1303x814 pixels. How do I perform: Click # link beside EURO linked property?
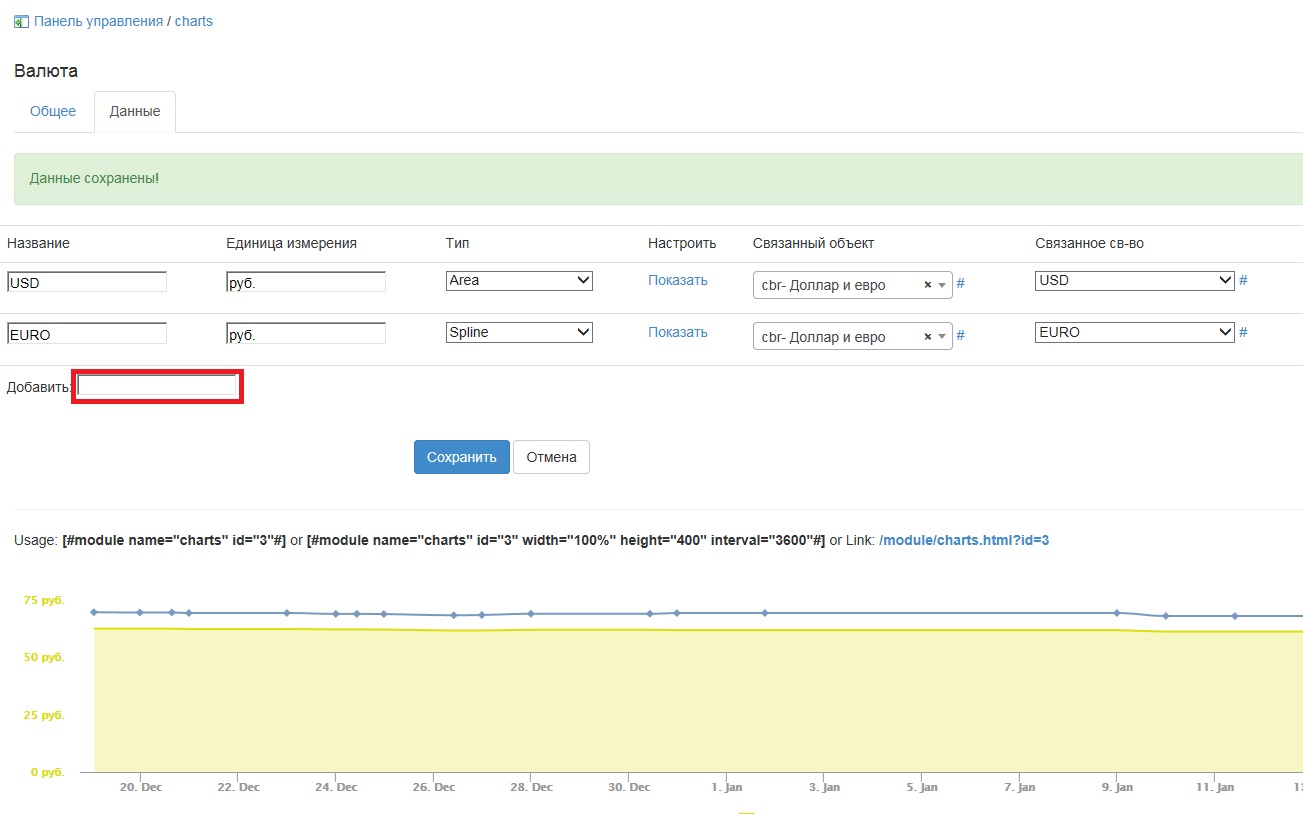[x=1243, y=333]
